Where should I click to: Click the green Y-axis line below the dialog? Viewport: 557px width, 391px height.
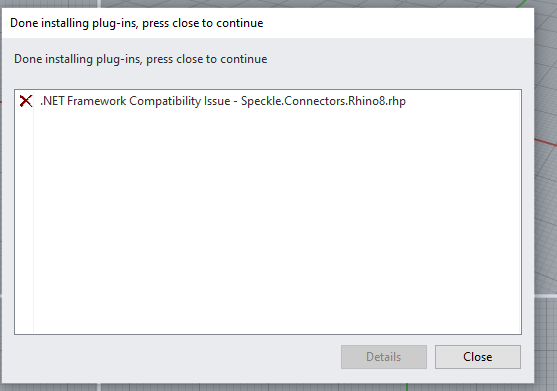[x=407, y=387]
